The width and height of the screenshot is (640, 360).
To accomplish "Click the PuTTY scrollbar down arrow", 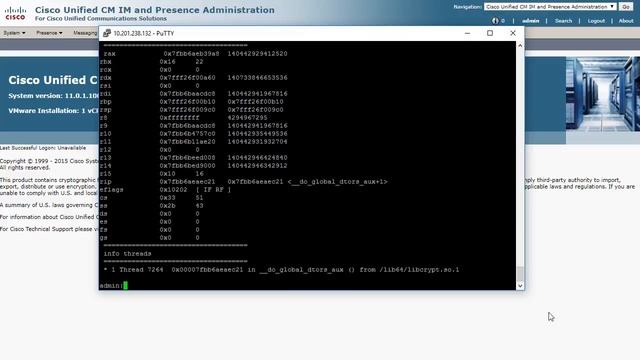I will tap(520, 286).
